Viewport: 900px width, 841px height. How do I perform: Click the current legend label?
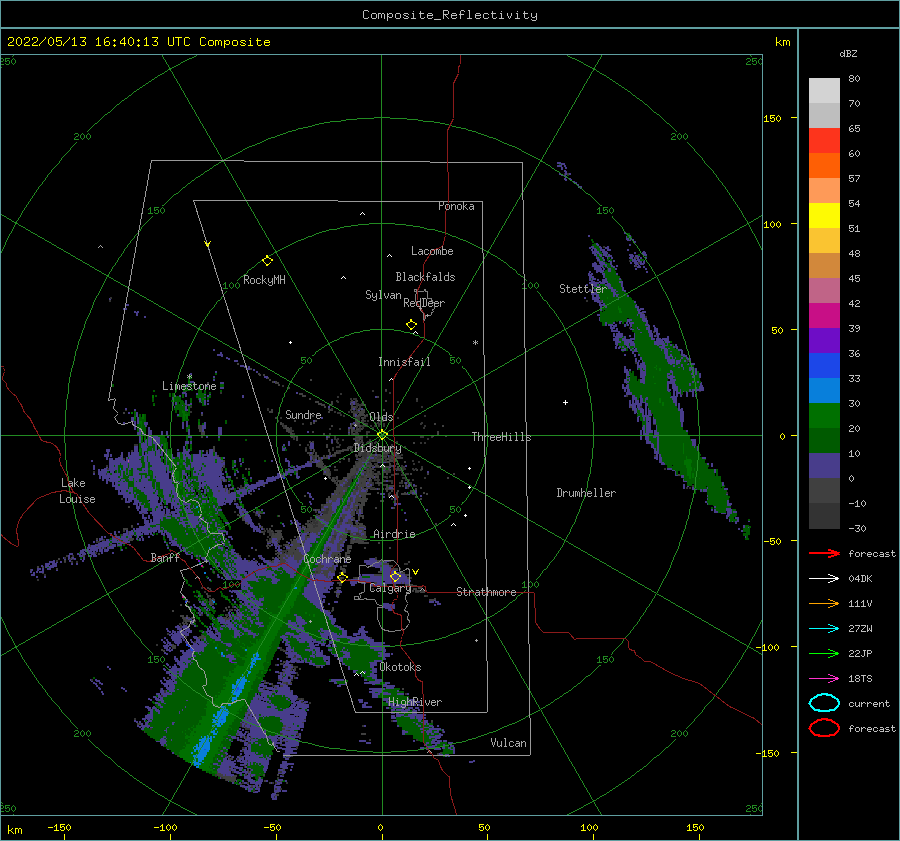(x=868, y=704)
